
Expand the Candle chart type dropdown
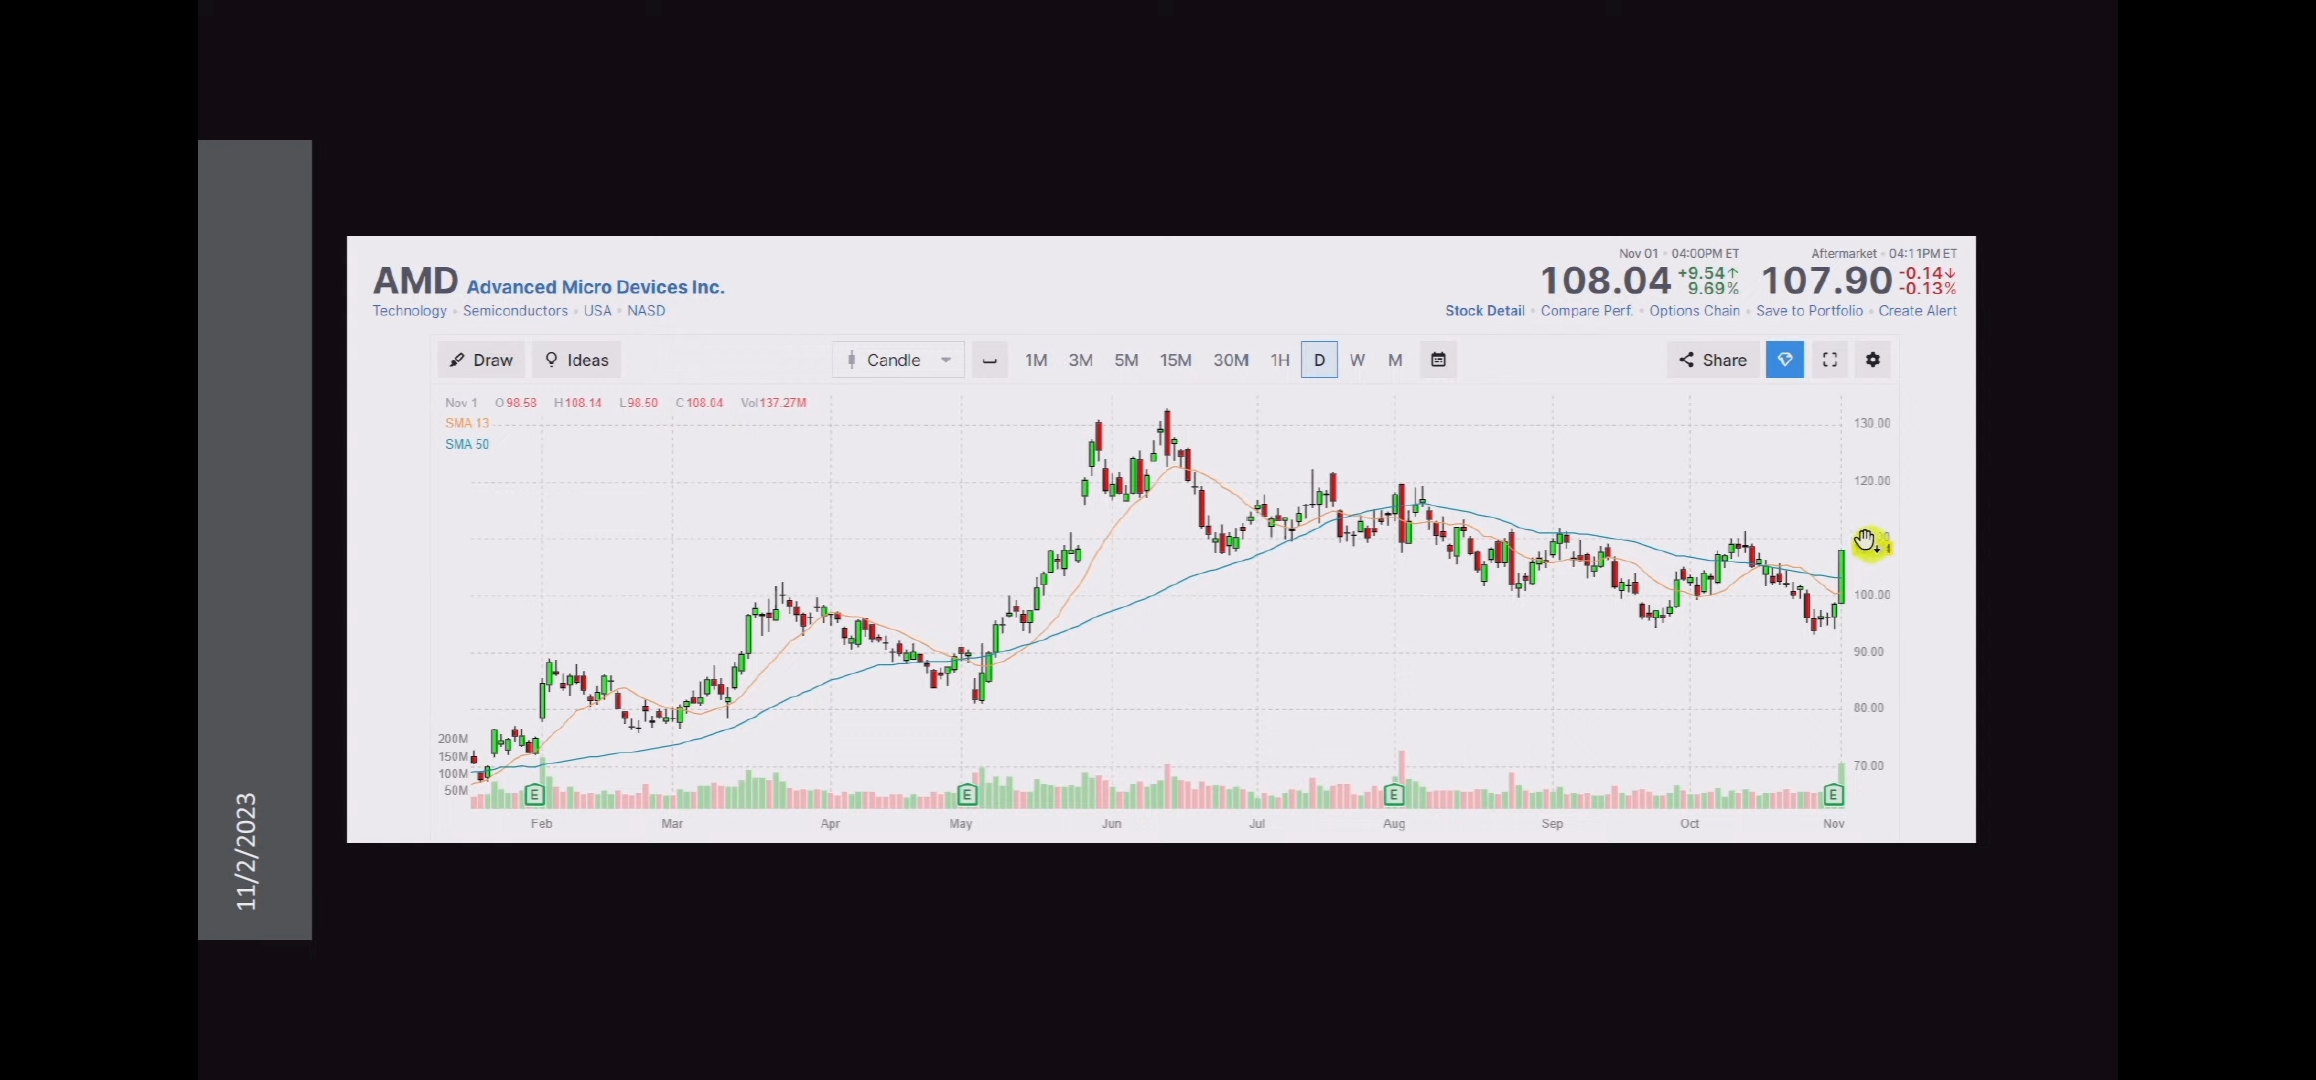897,360
